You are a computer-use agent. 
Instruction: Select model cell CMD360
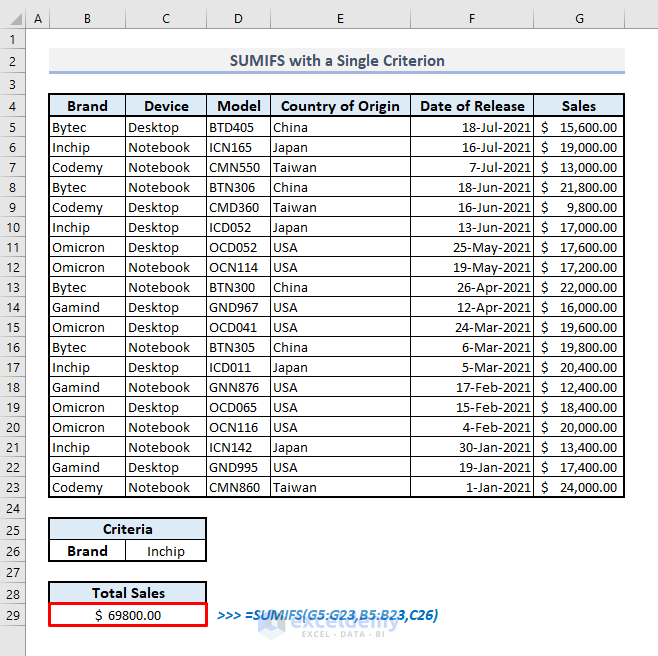coord(238,207)
